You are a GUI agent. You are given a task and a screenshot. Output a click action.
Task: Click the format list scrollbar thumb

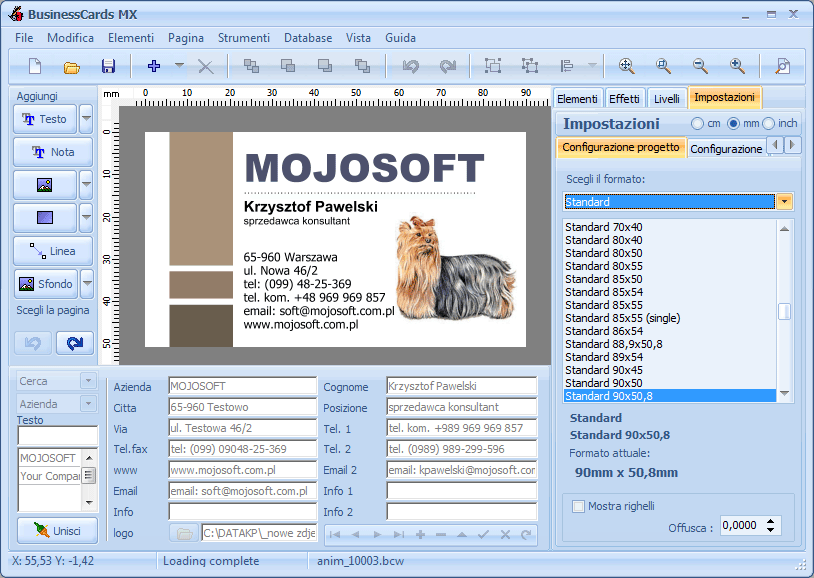click(784, 312)
